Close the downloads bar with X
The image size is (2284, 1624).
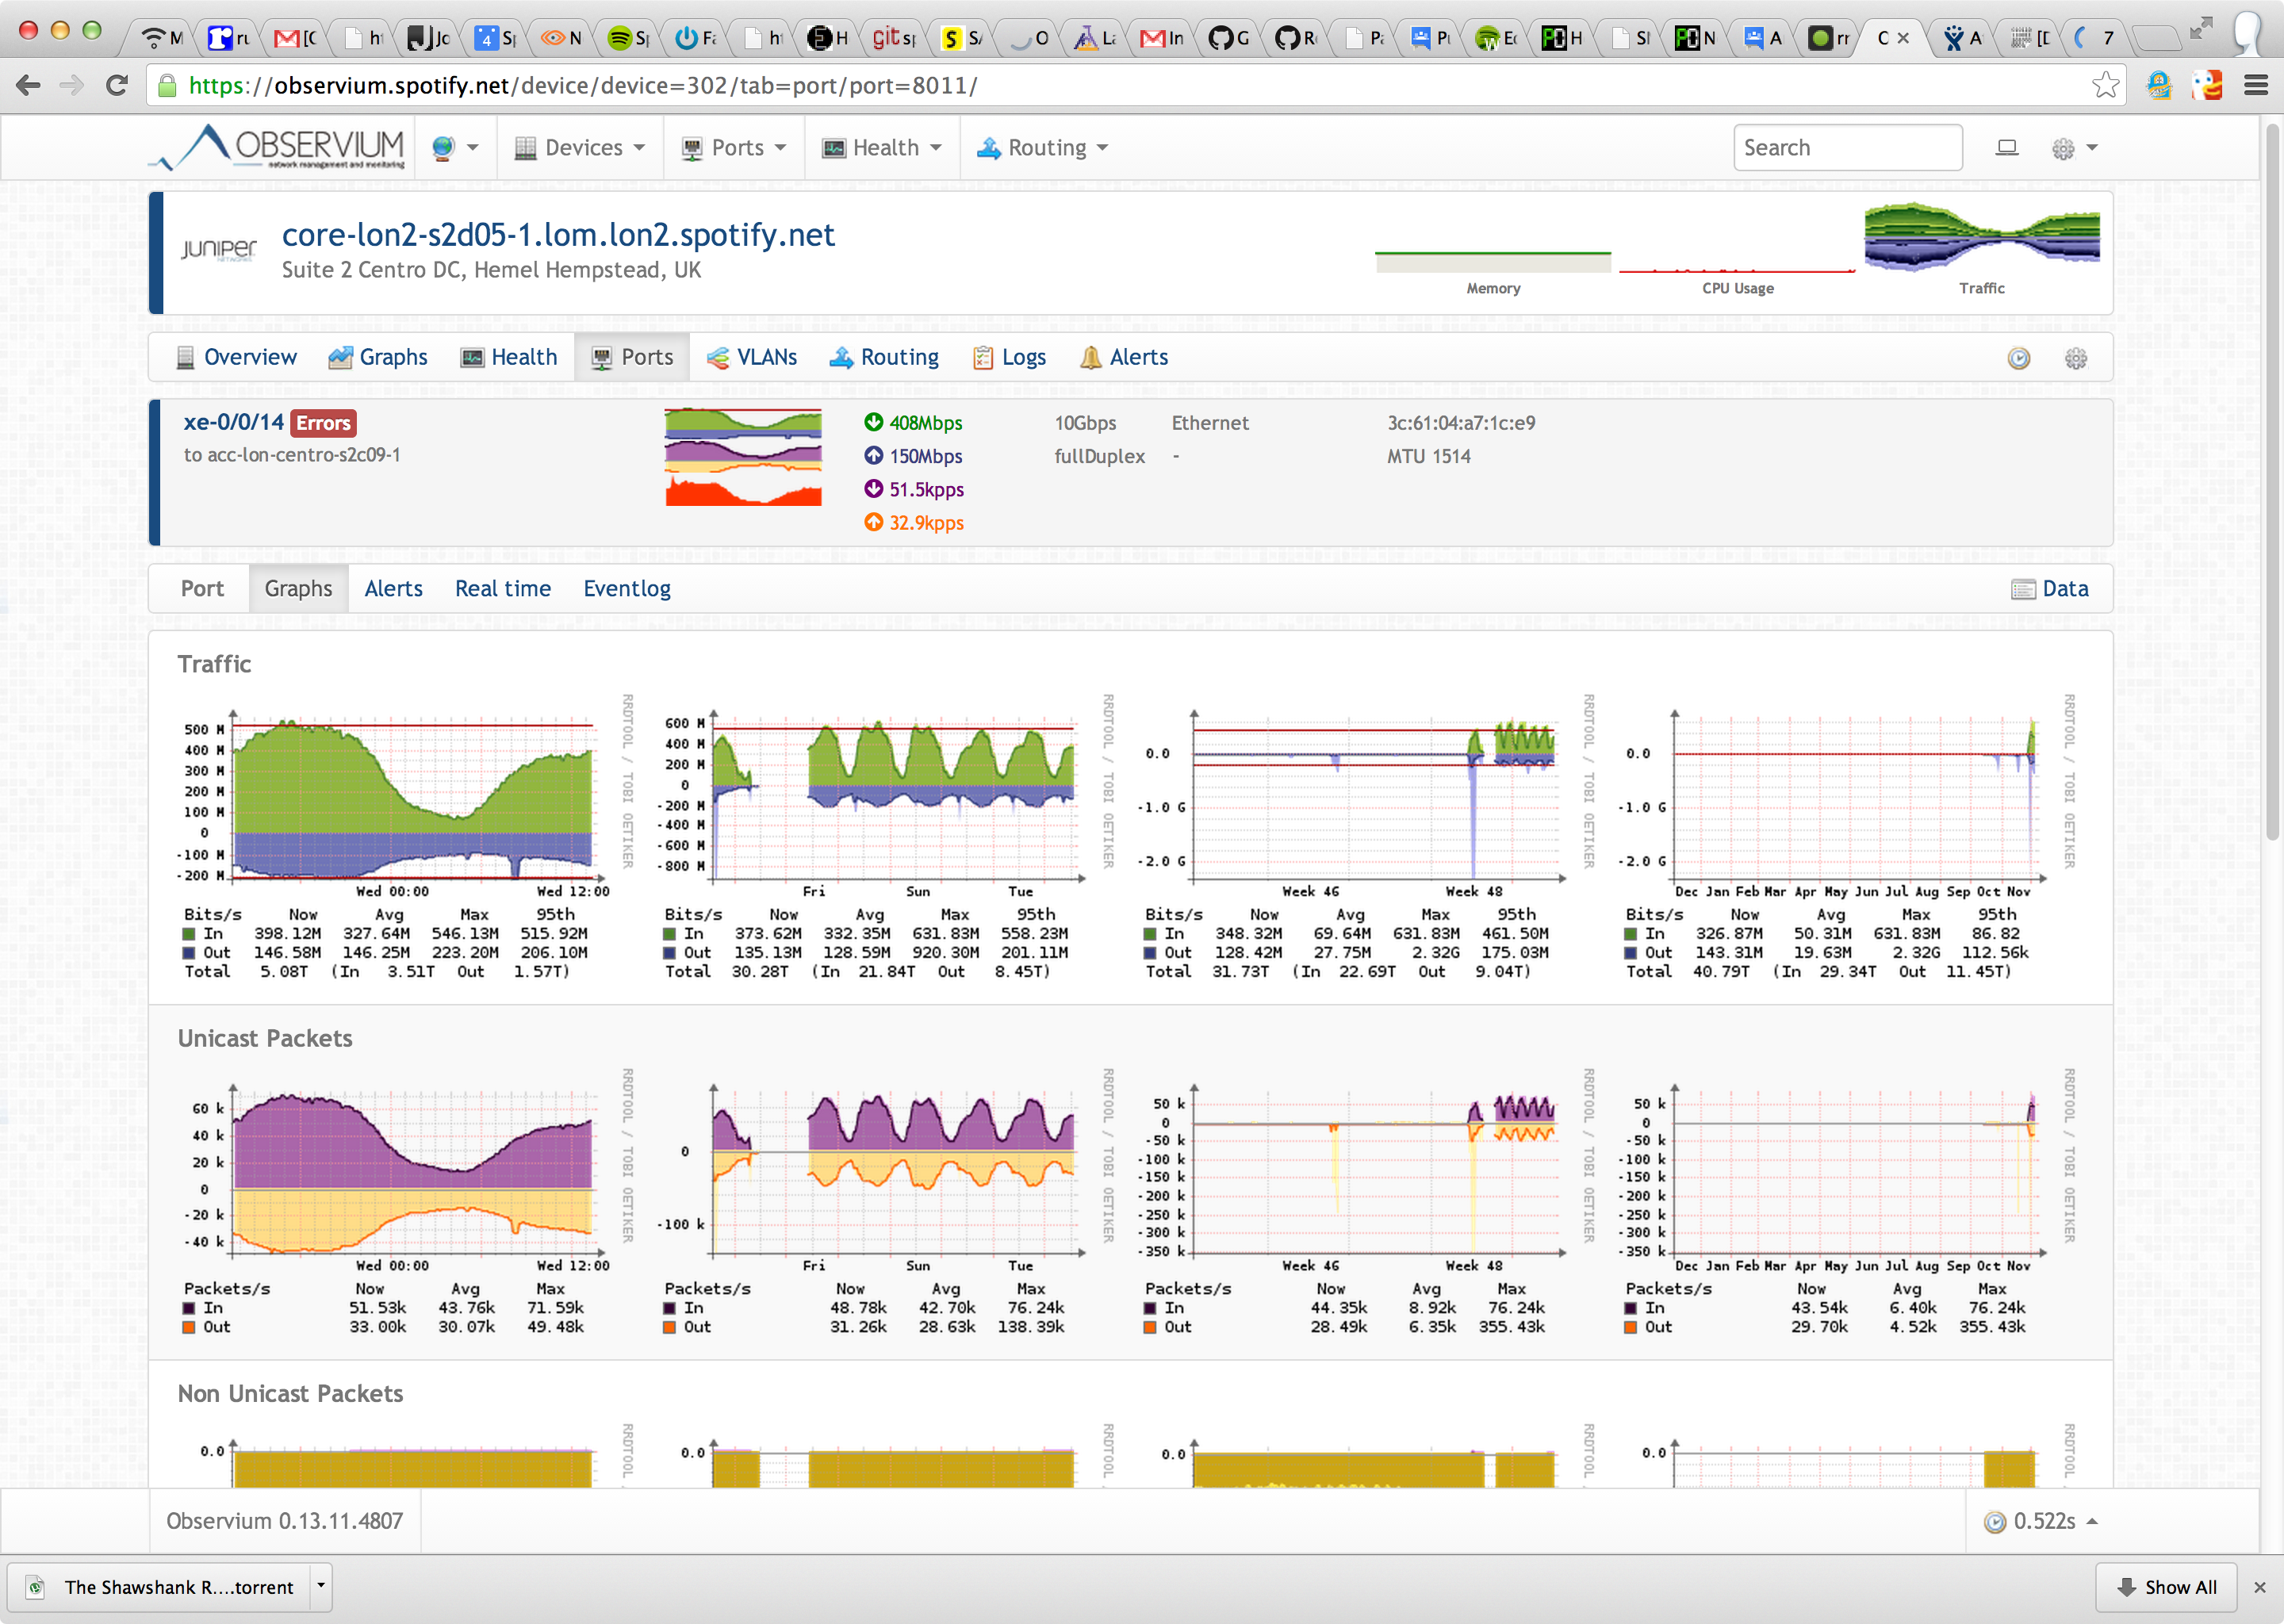2259,1587
